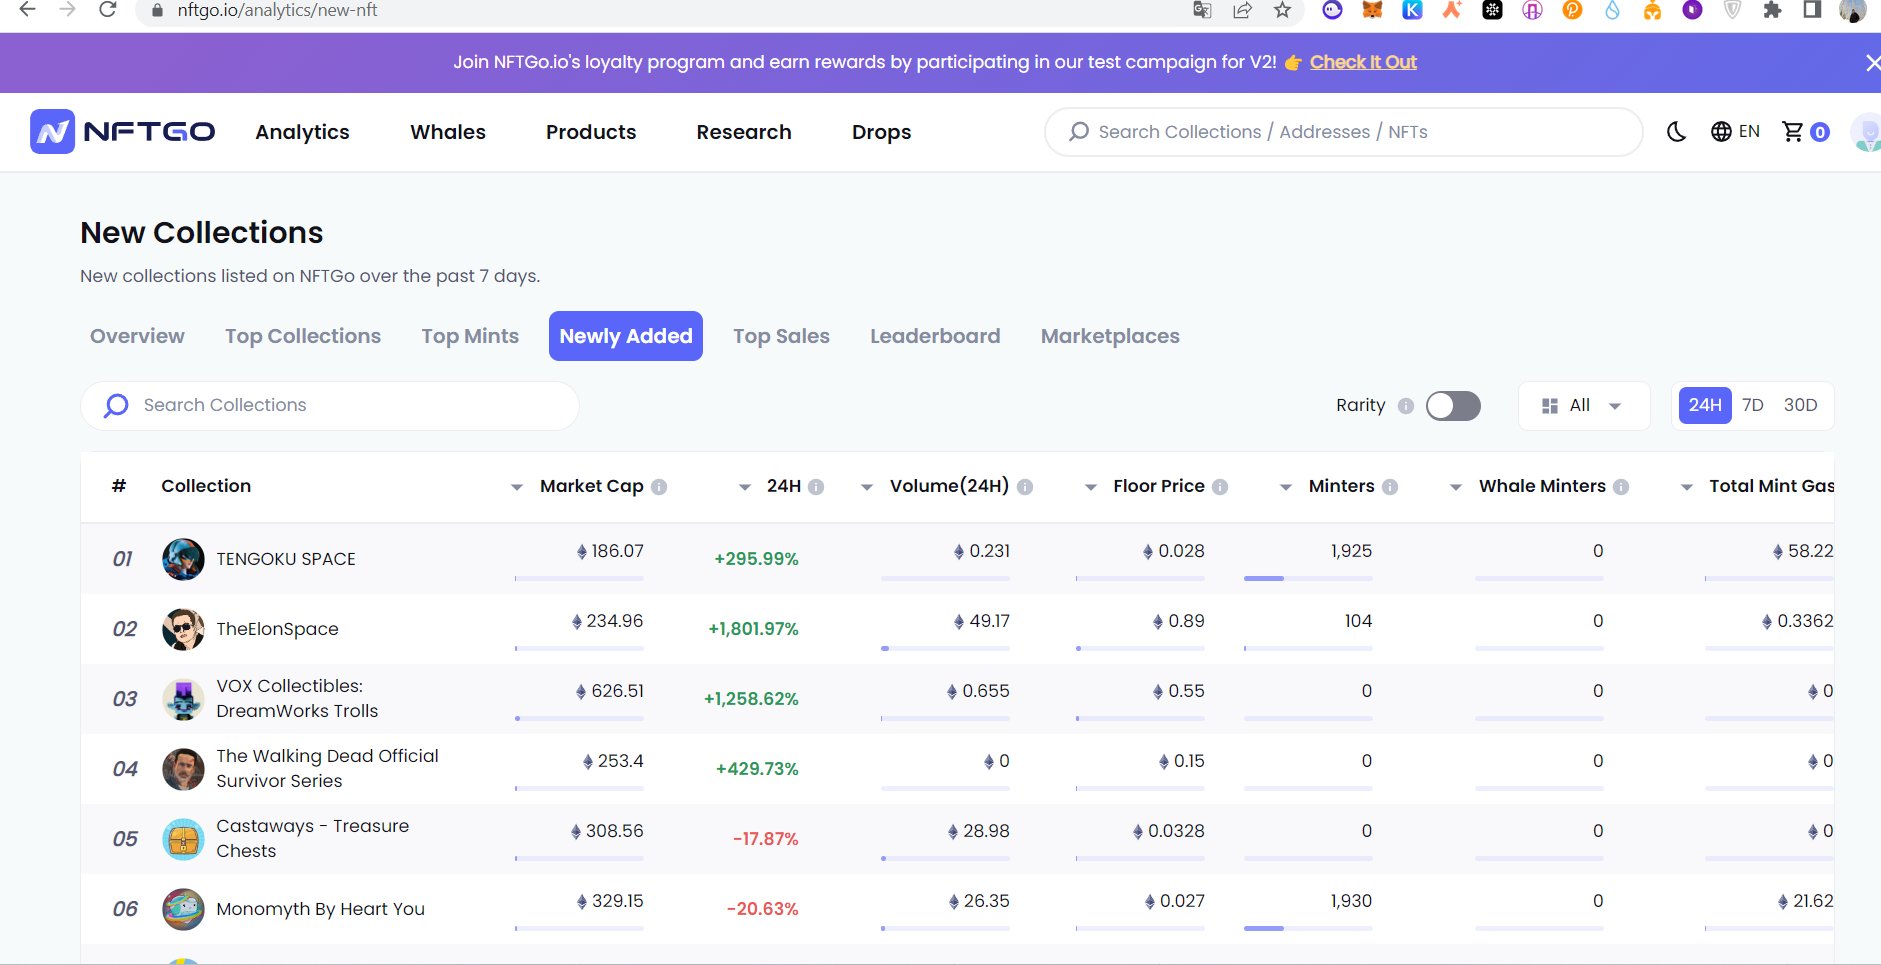Toggle the Rarity switch
The image size is (1881, 965).
coord(1453,406)
